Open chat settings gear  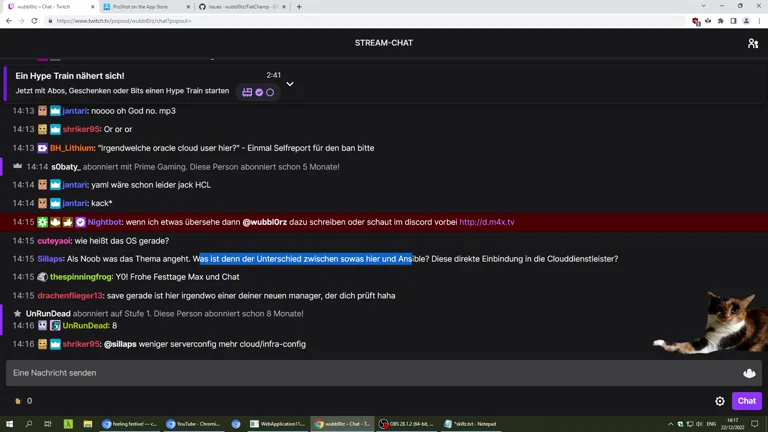720,401
